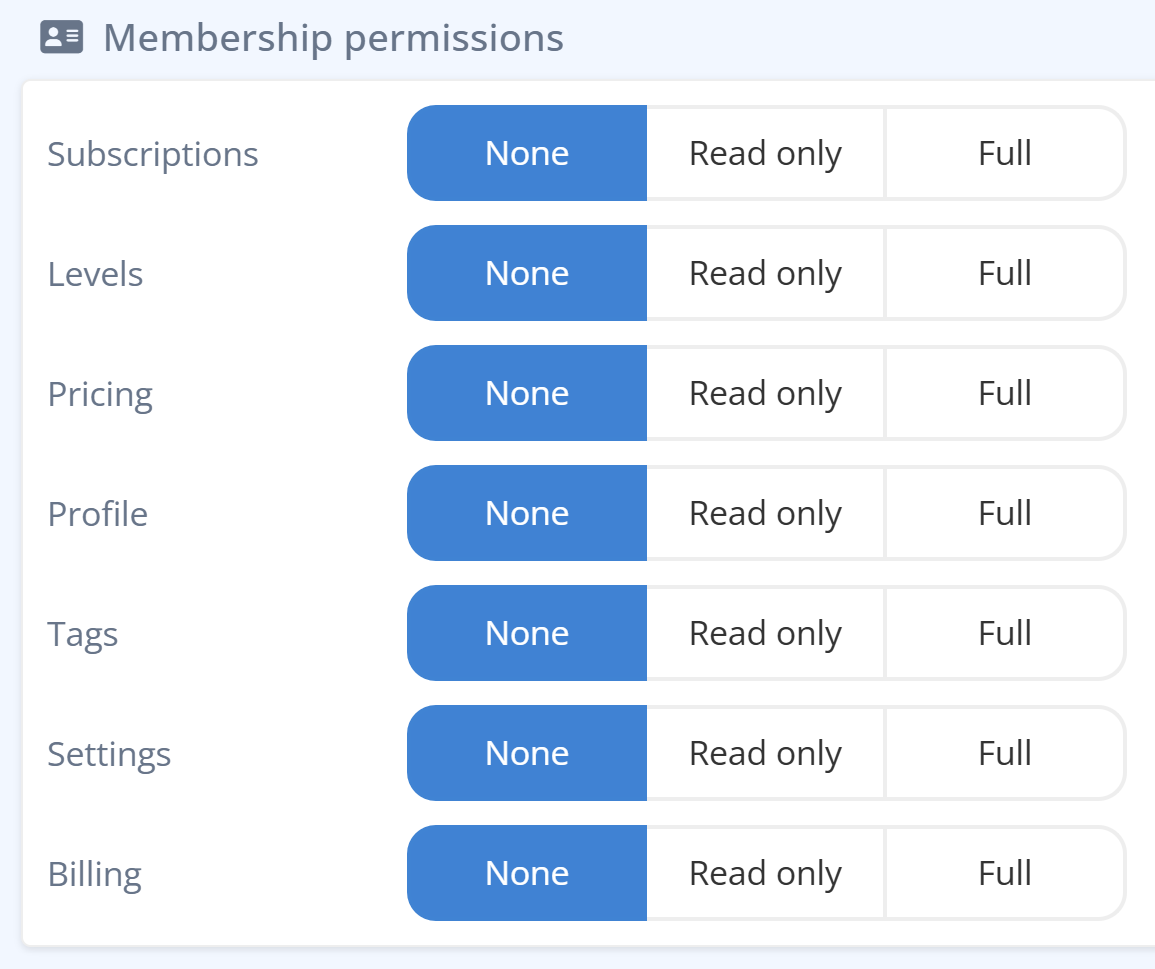Click the membership card icon in the header
1155x969 pixels.
coord(61,37)
